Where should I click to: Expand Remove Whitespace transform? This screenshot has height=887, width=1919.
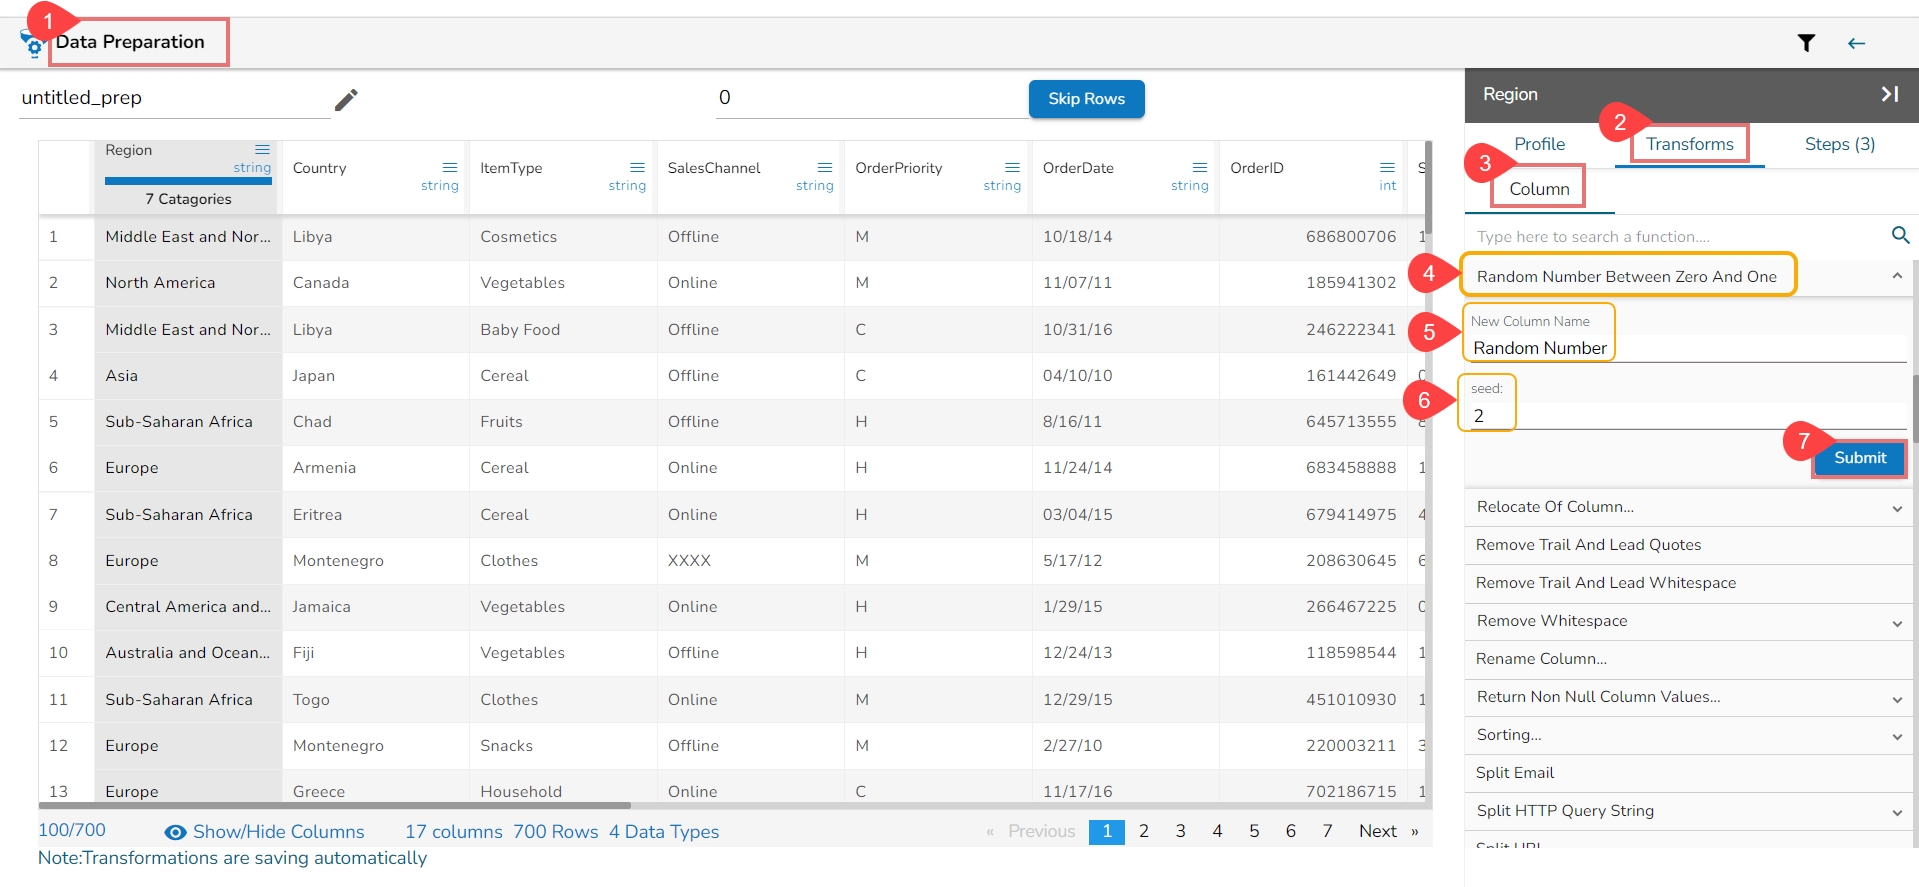pos(1896,622)
